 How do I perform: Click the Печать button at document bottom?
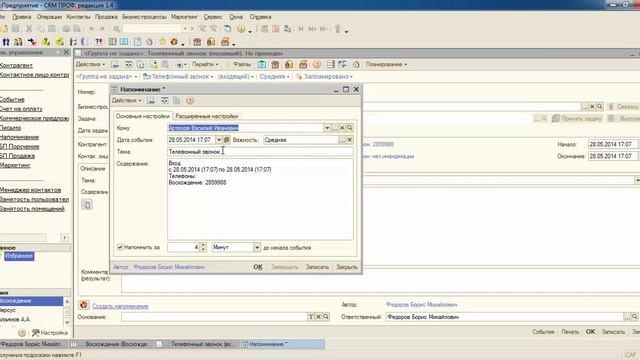coord(570,332)
